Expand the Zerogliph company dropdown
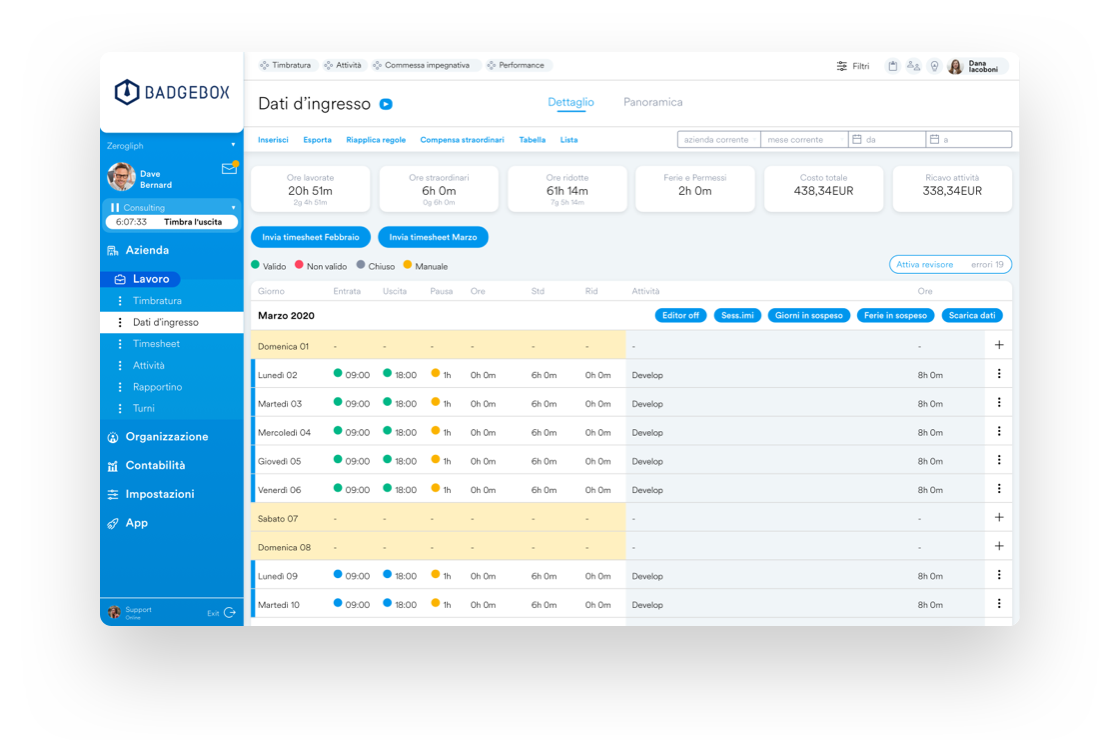Viewport: 1120px width, 740px height. [x=233, y=145]
